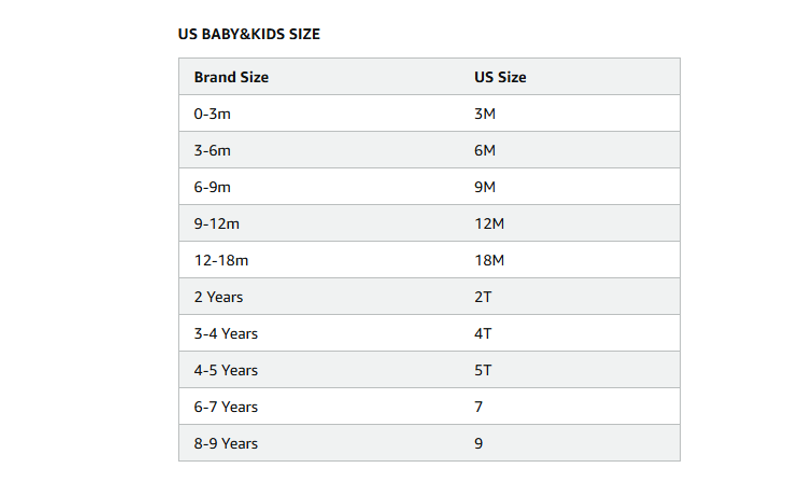Click the 0-3m brand size cell

click(x=212, y=114)
